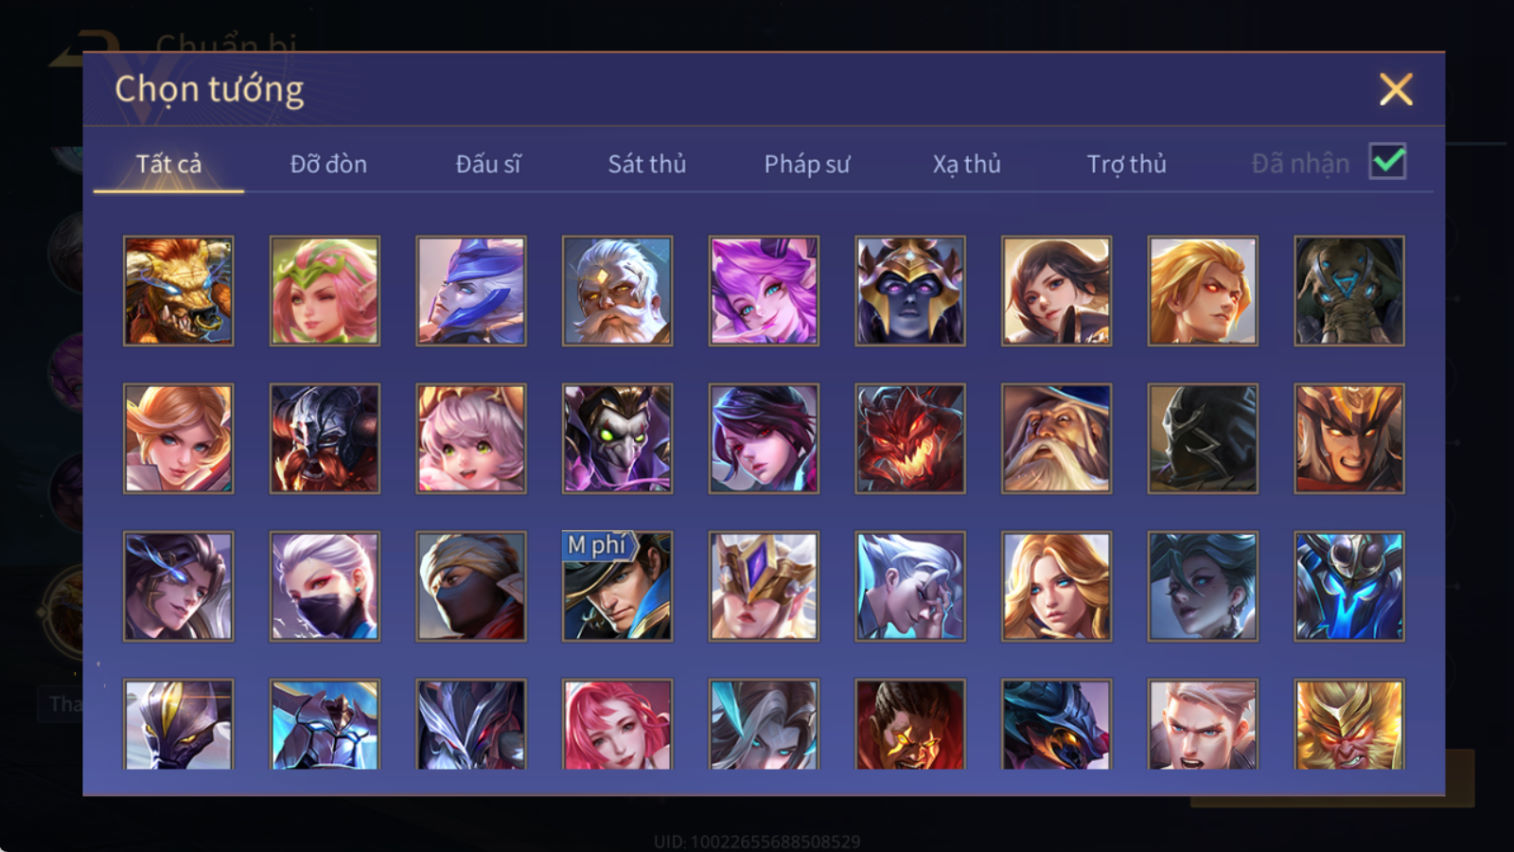This screenshot has width=1514, height=852.
Task: Switch to the 'Xạ thủ' tab
Action: [967, 164]
